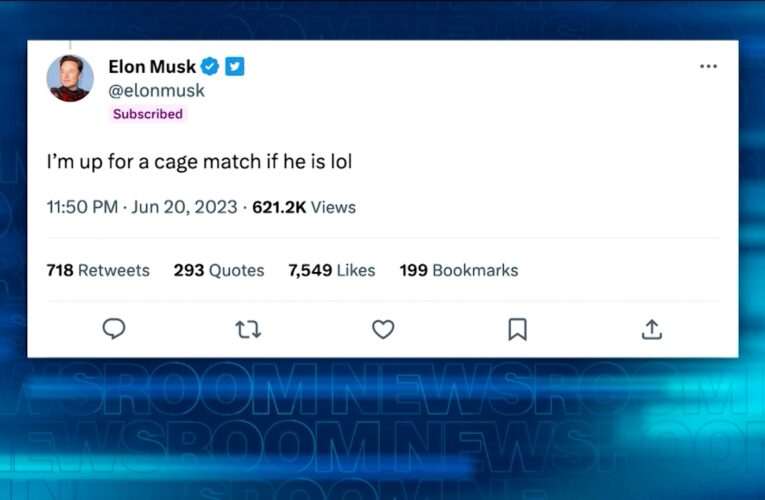Open the 718 Retweets list

point(98,270)
